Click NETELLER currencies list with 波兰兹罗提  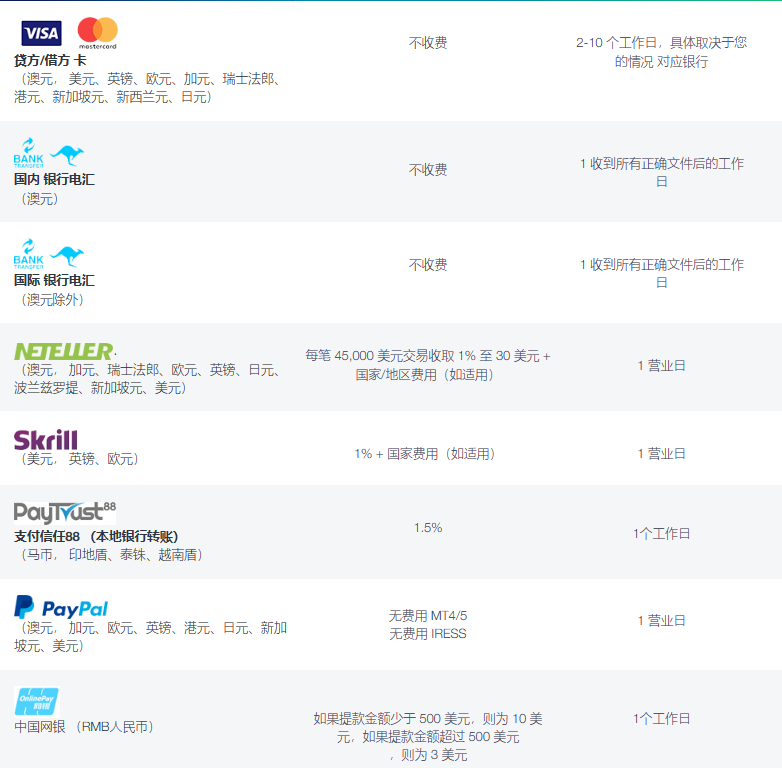(x=147, y=379)
